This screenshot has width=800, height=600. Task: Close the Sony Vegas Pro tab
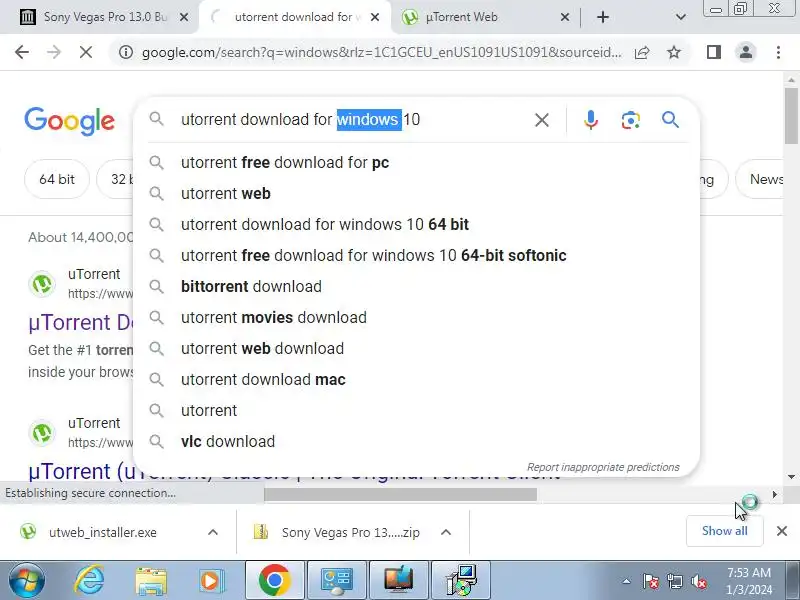184,17
